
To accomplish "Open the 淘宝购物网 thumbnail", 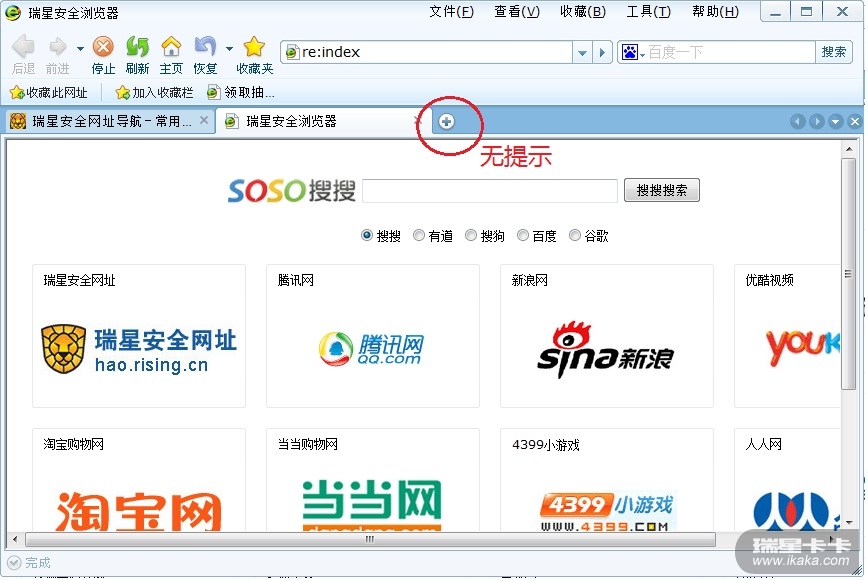I will [x=139, y=480].
